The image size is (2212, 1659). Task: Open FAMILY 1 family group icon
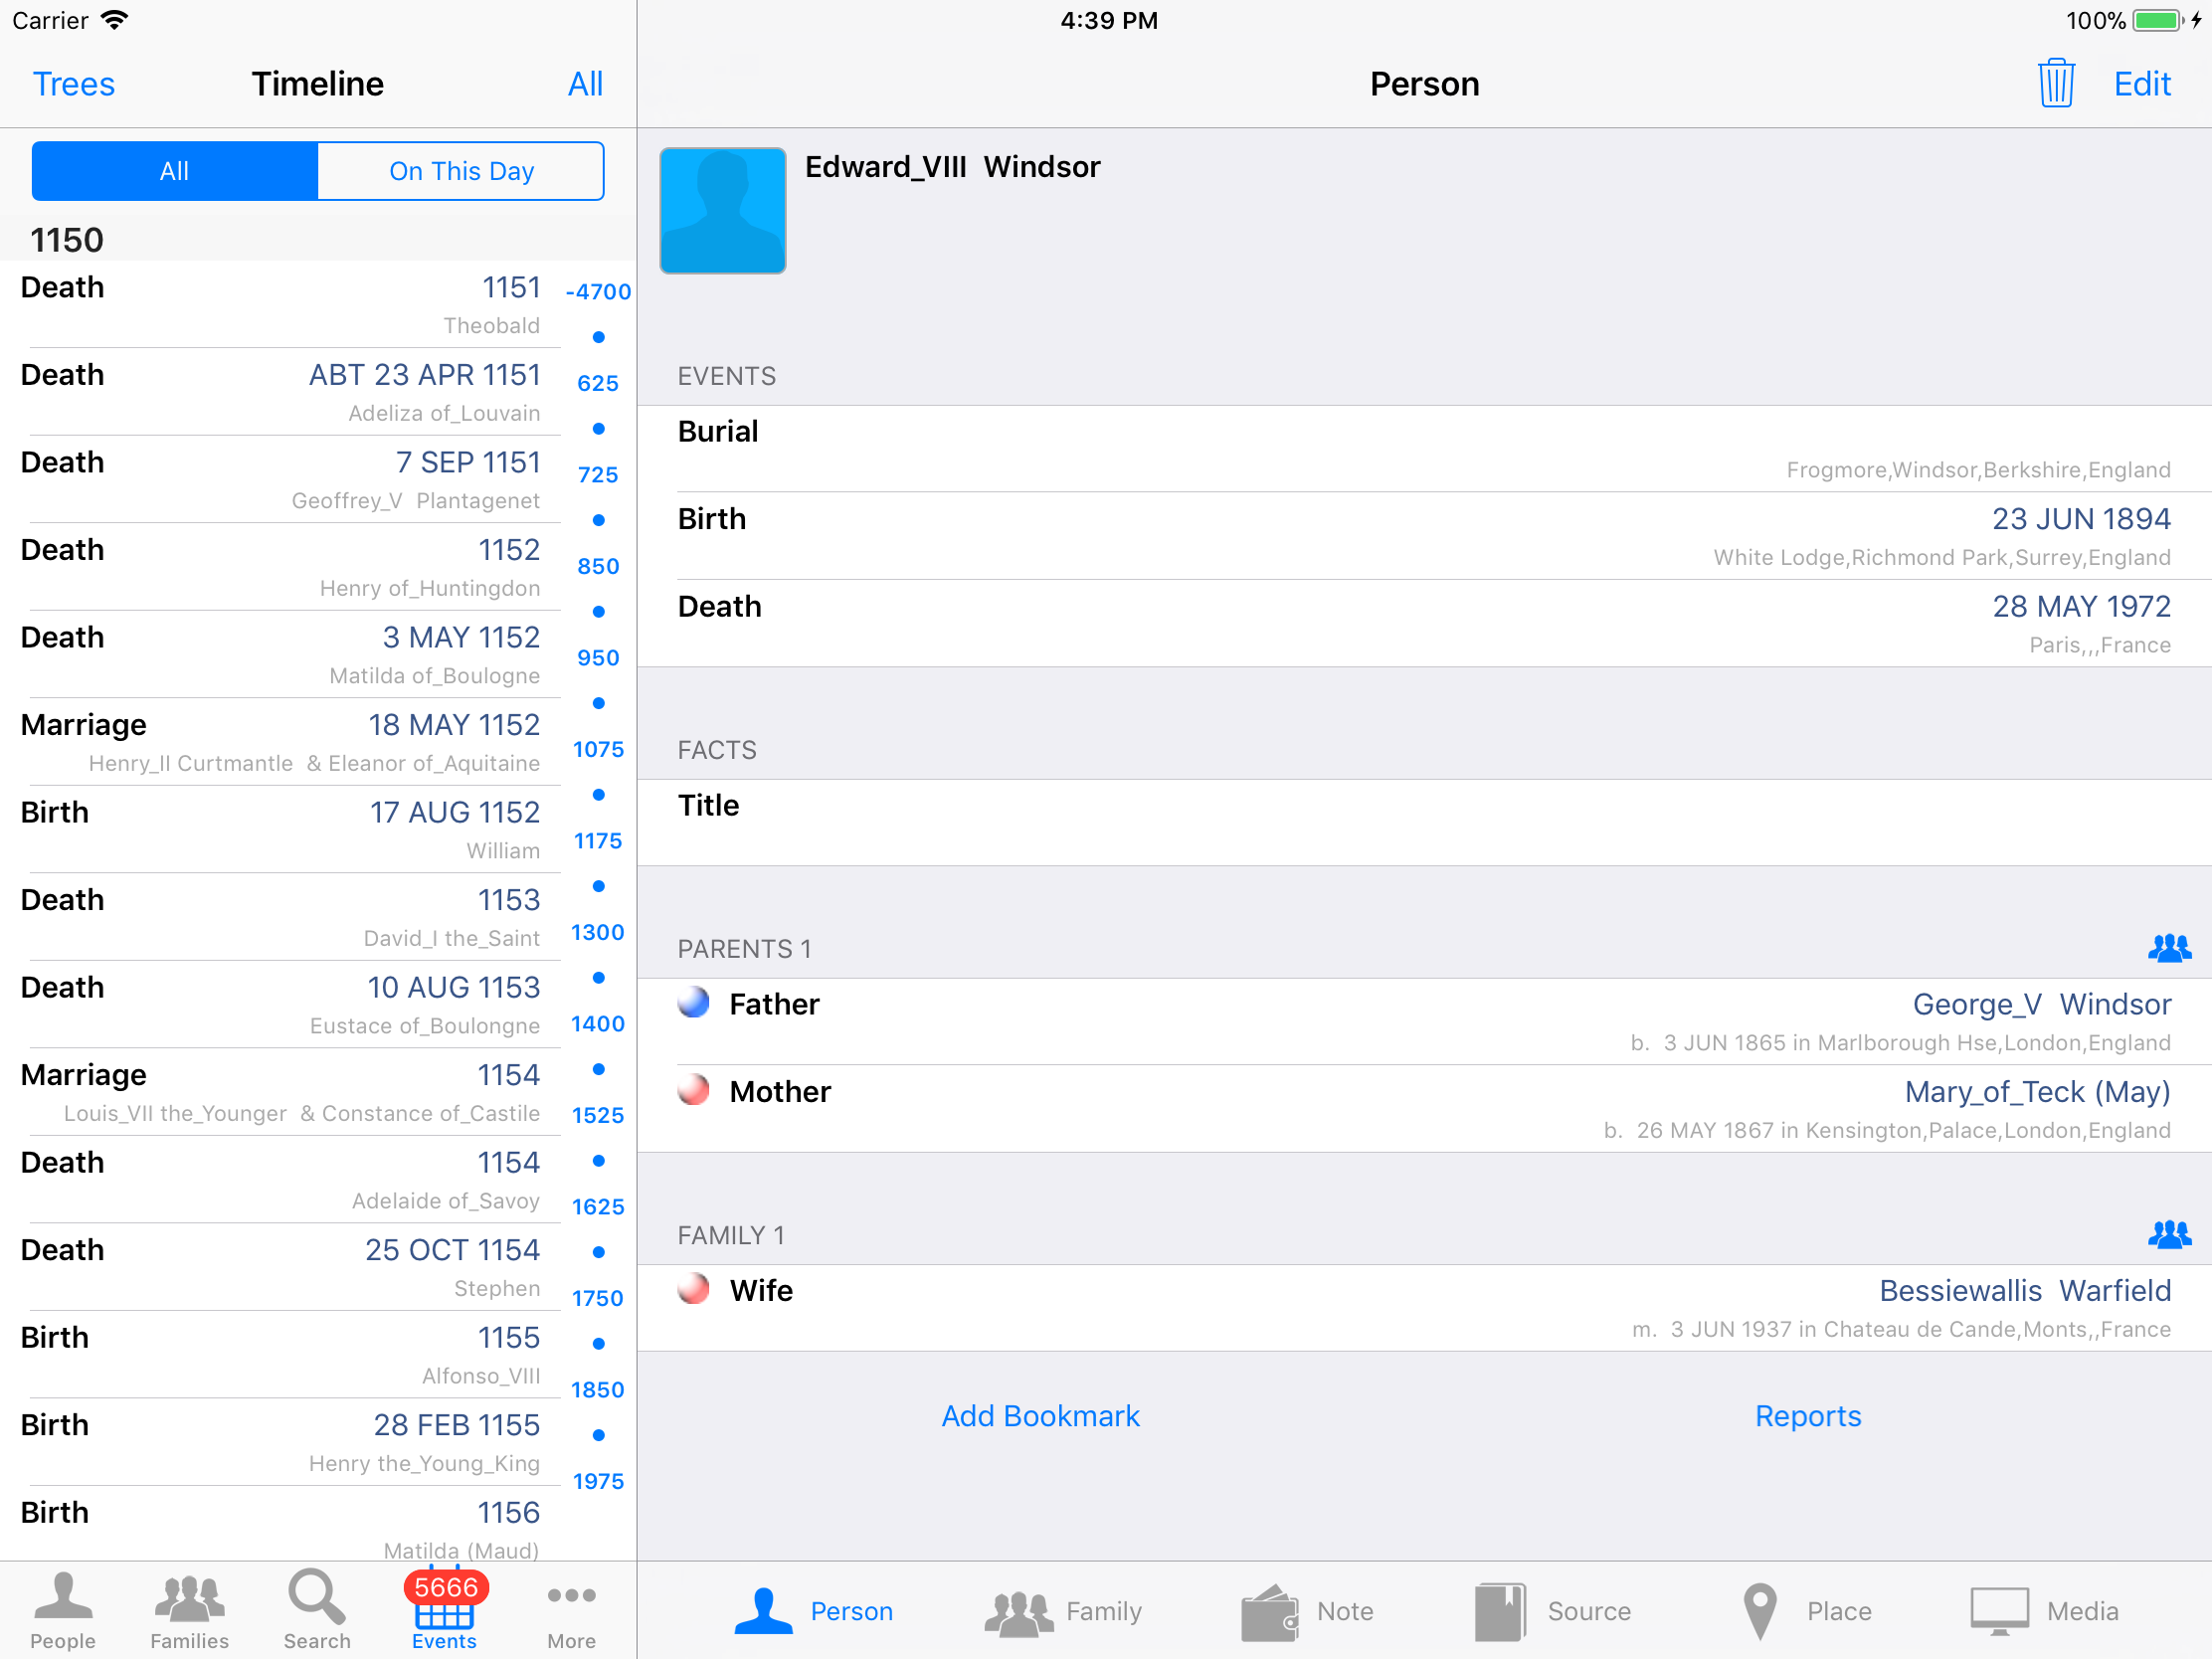click(x=2168, y=1234)
